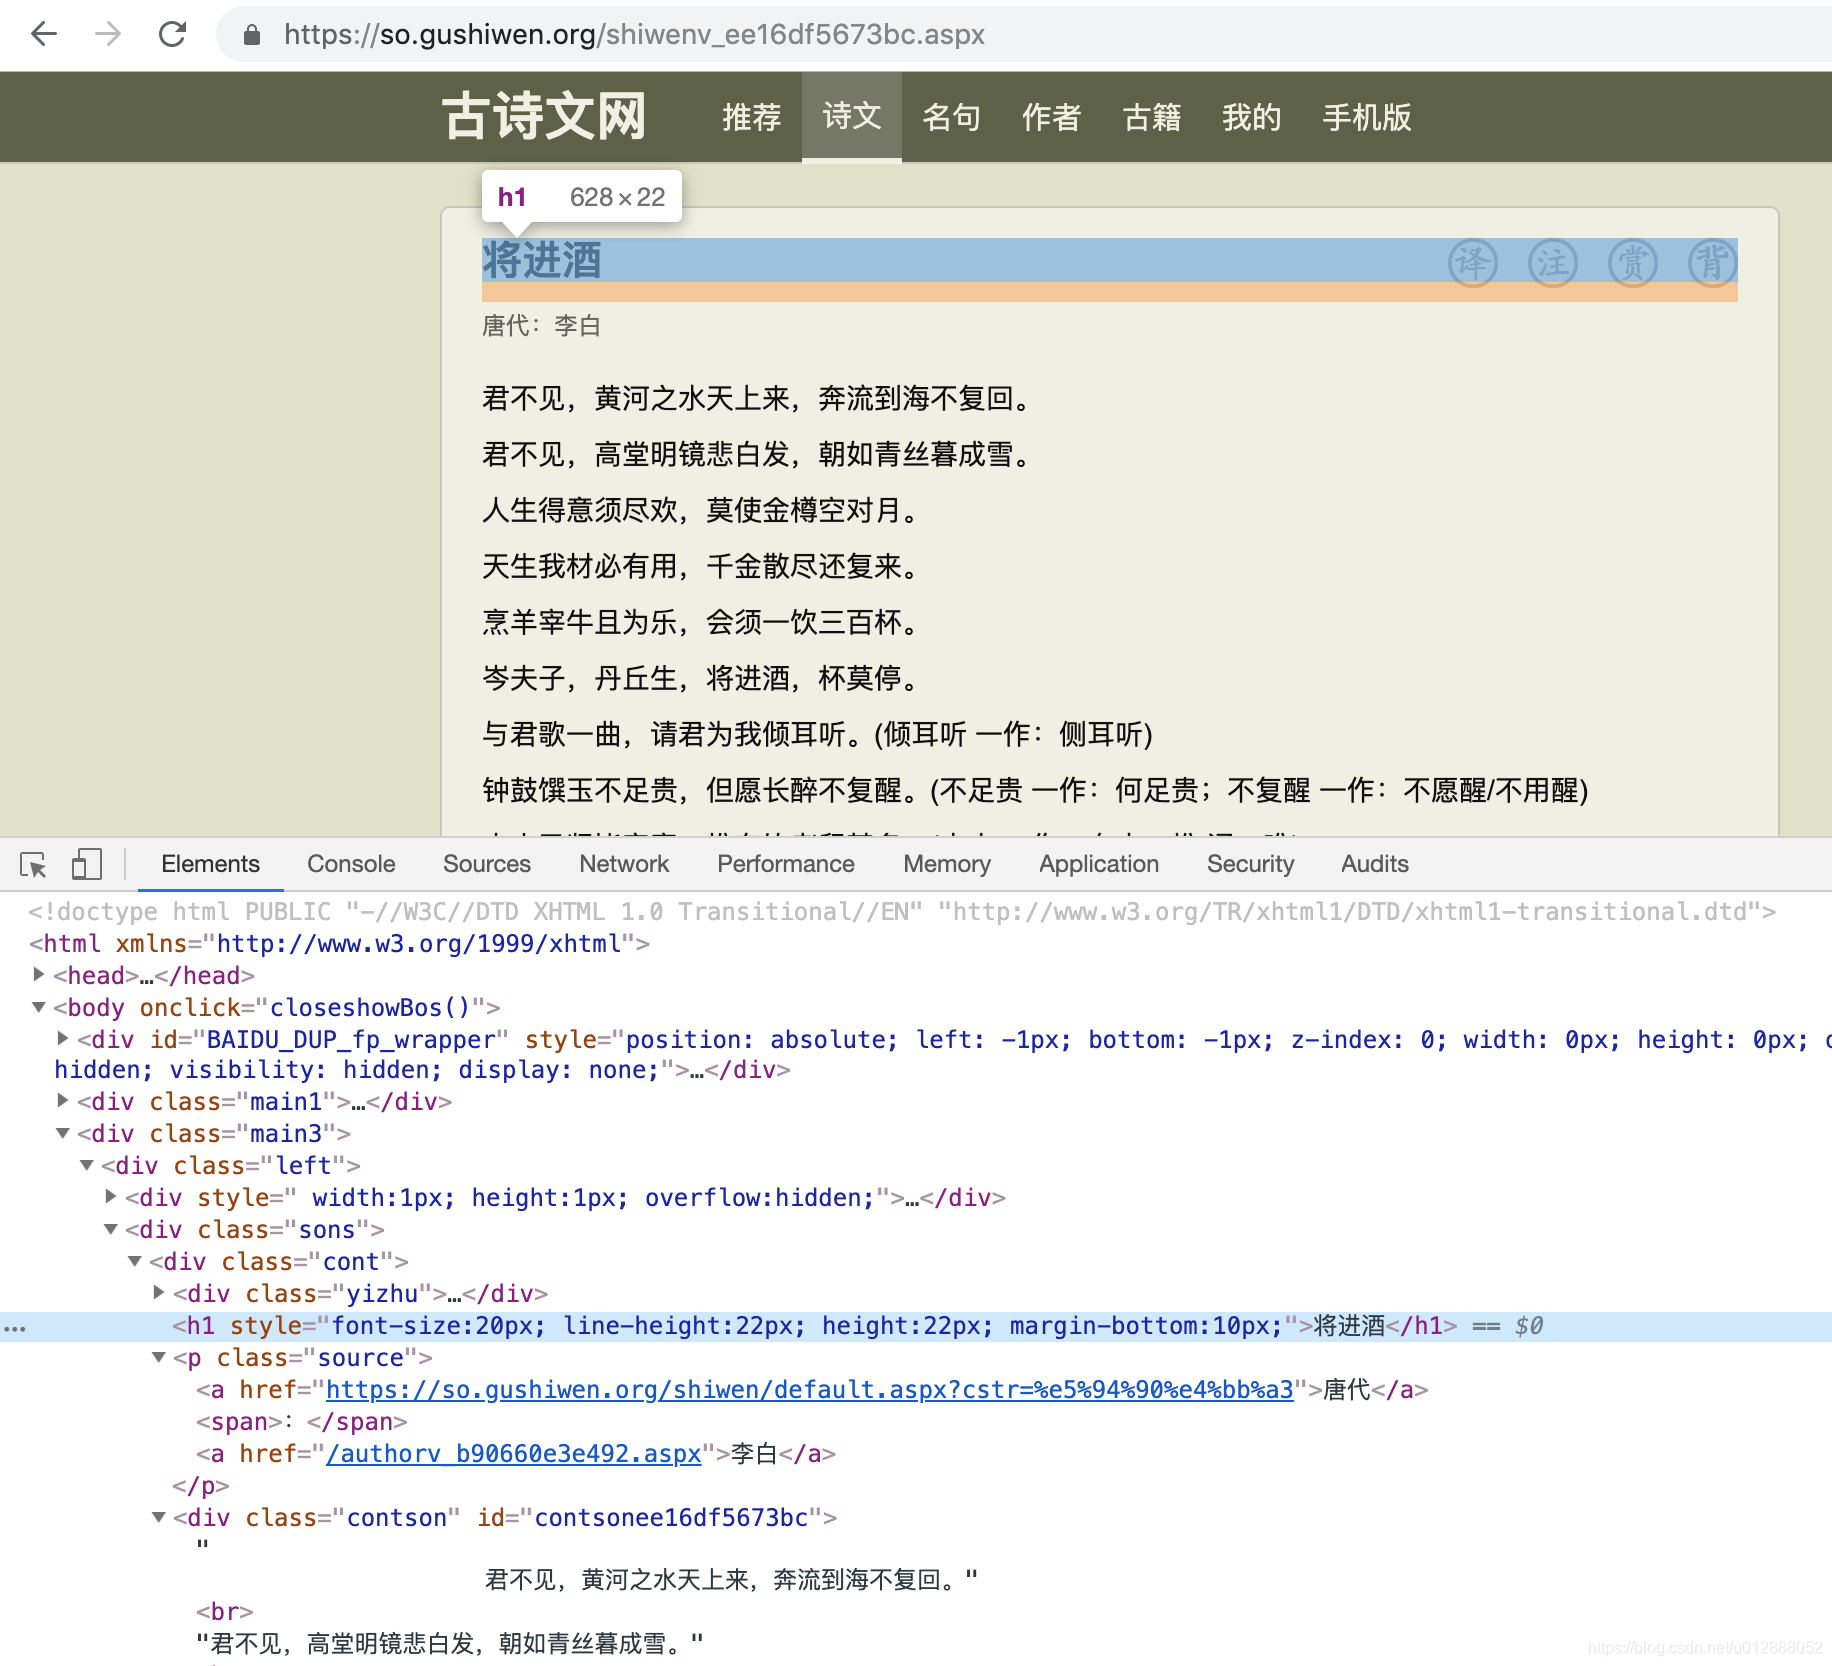The height and width of the screenshot is (1666, 1832).
Task: Click the browser back arrow
Action: click(44, 34)
